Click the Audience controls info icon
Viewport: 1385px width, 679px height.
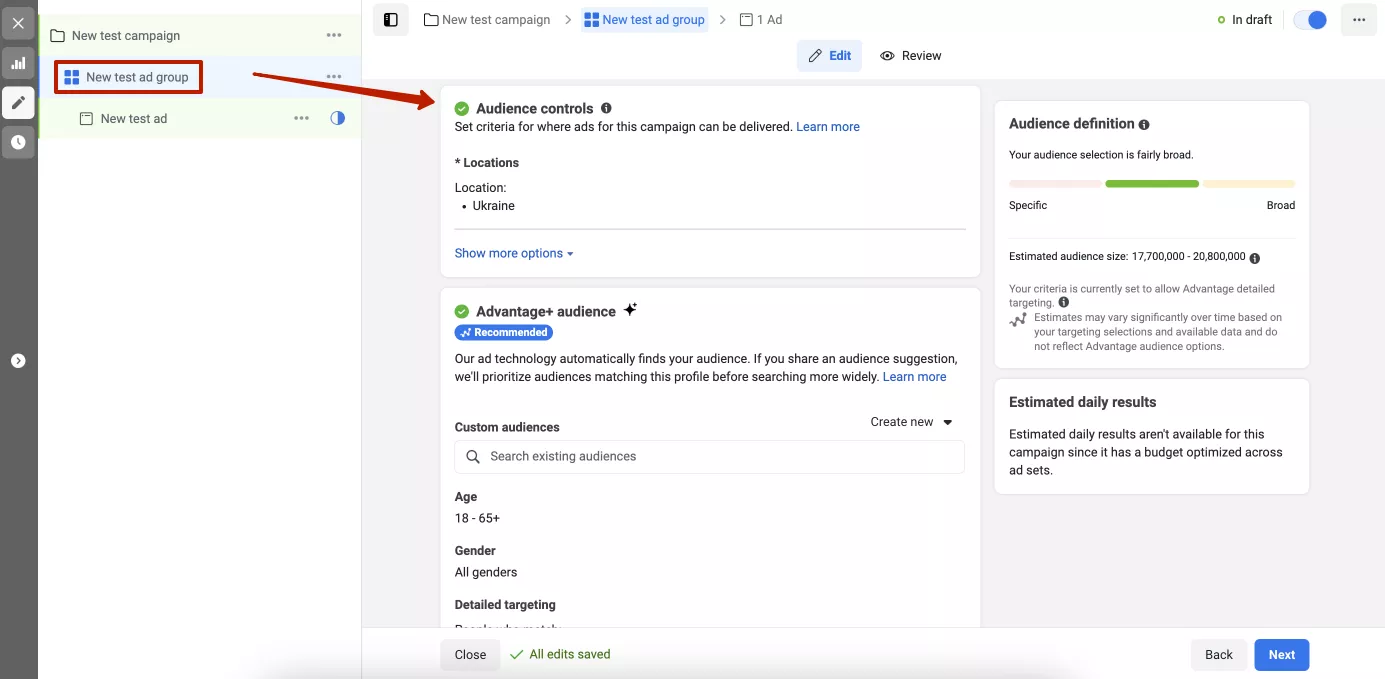(606, 108)
